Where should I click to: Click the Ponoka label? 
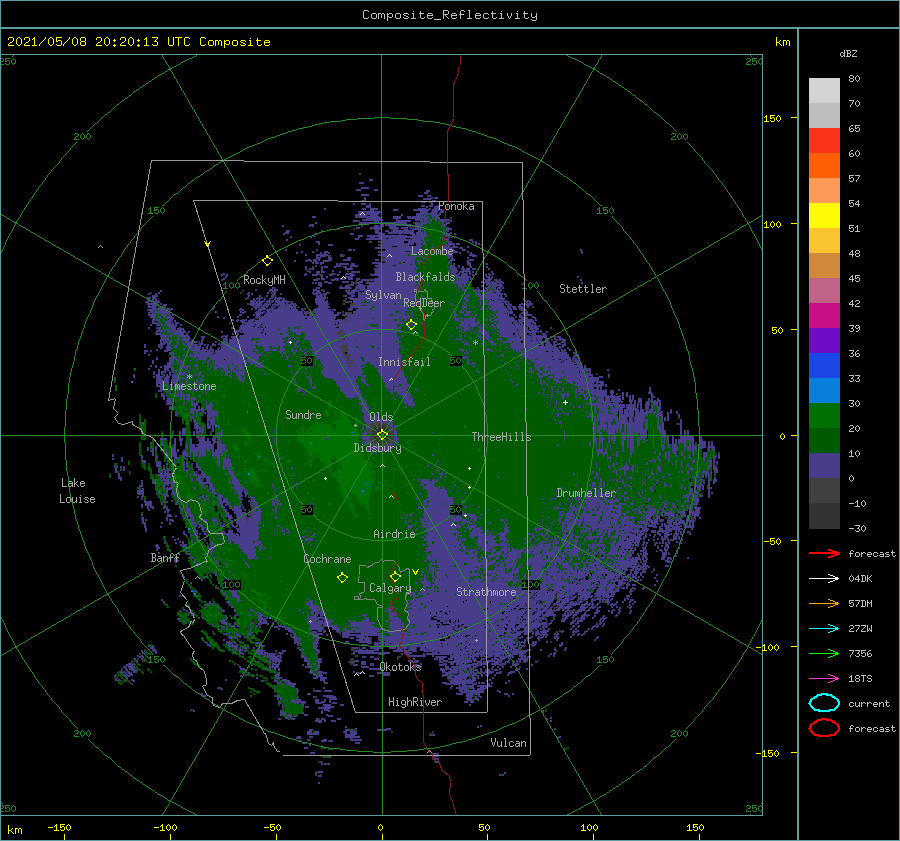tap(456, 206)
